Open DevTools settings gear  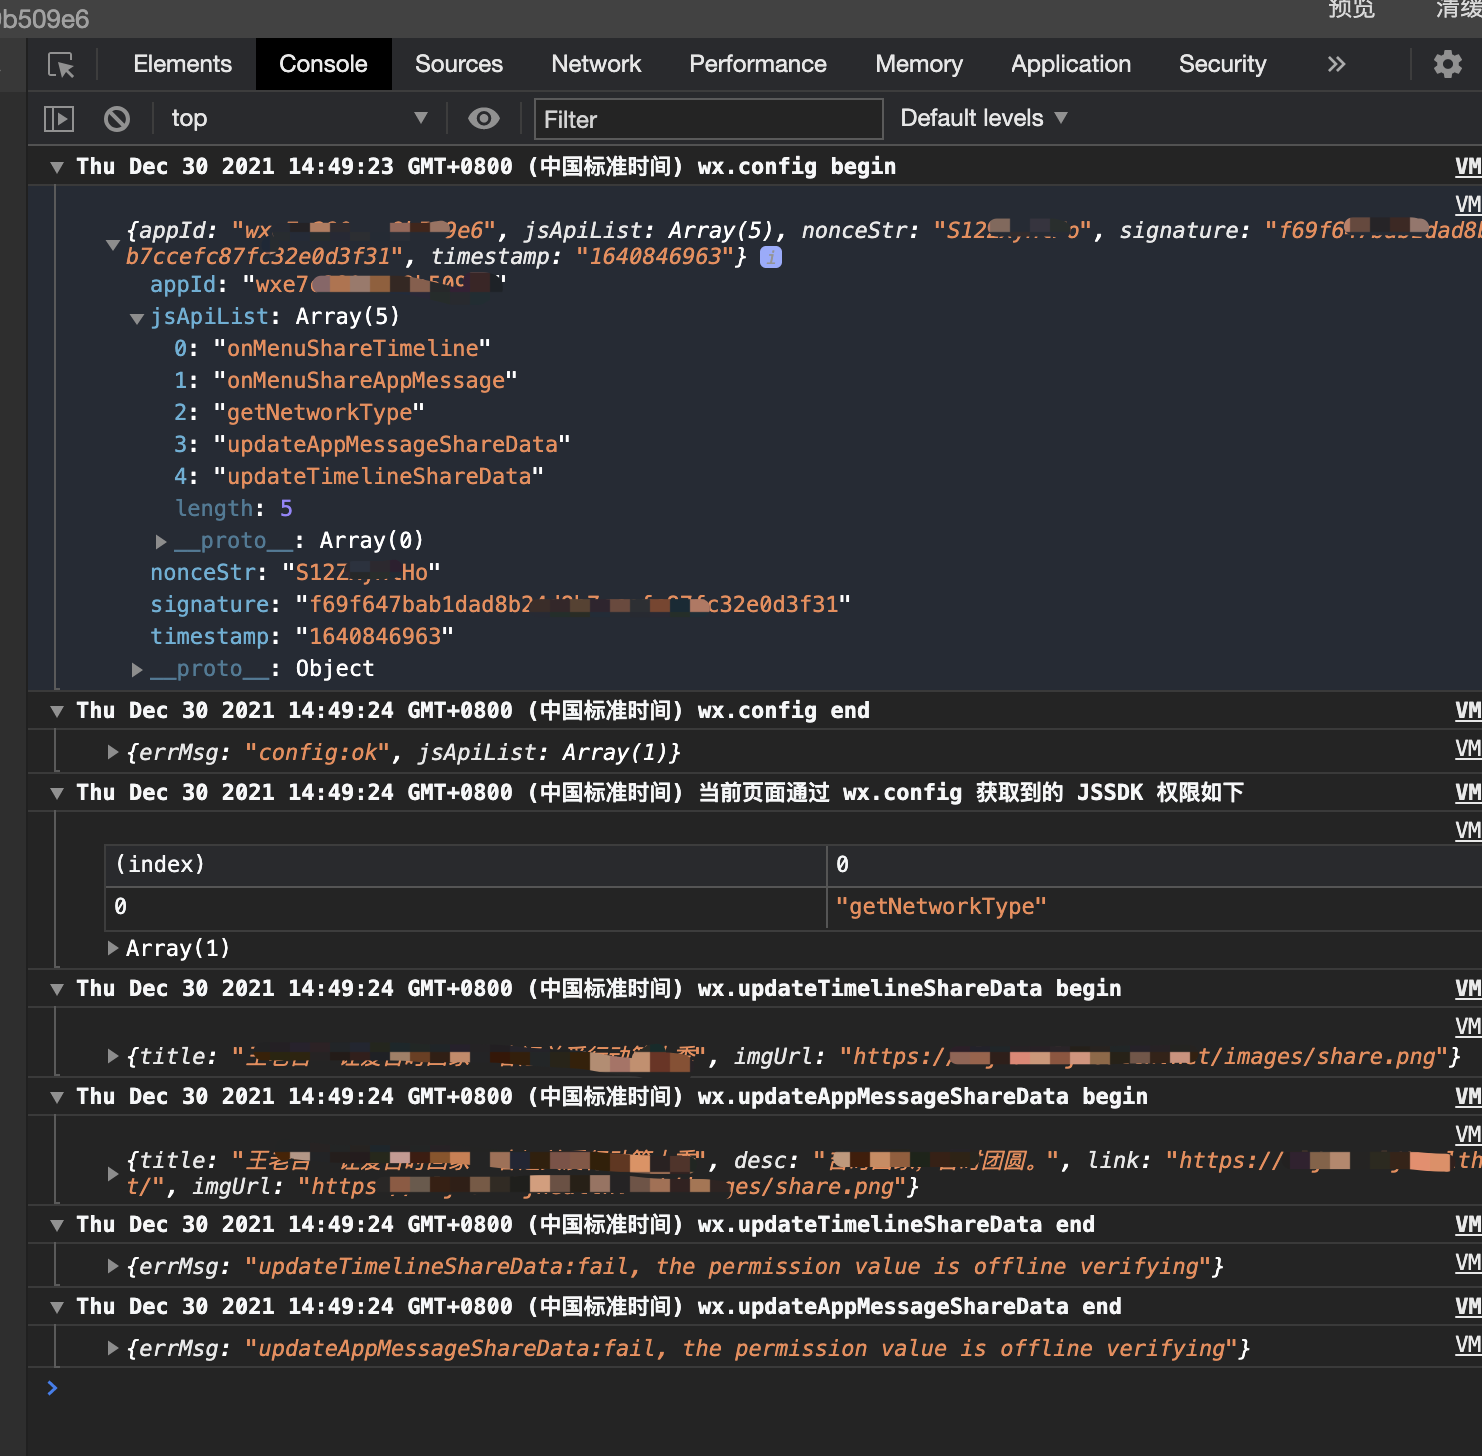(x=1447, y=65)
